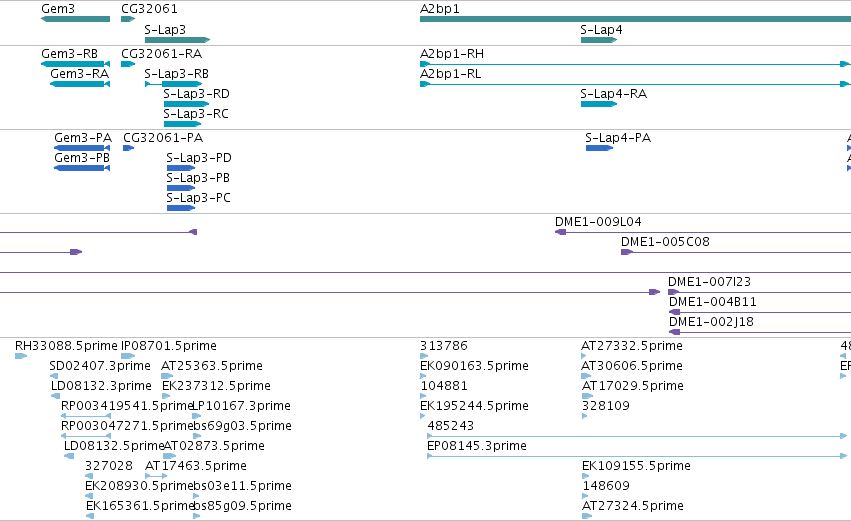The width and height of the screenshot is (851, 521).
Task: Select the 485243 EST alignment line
Action: pos(637,436)
